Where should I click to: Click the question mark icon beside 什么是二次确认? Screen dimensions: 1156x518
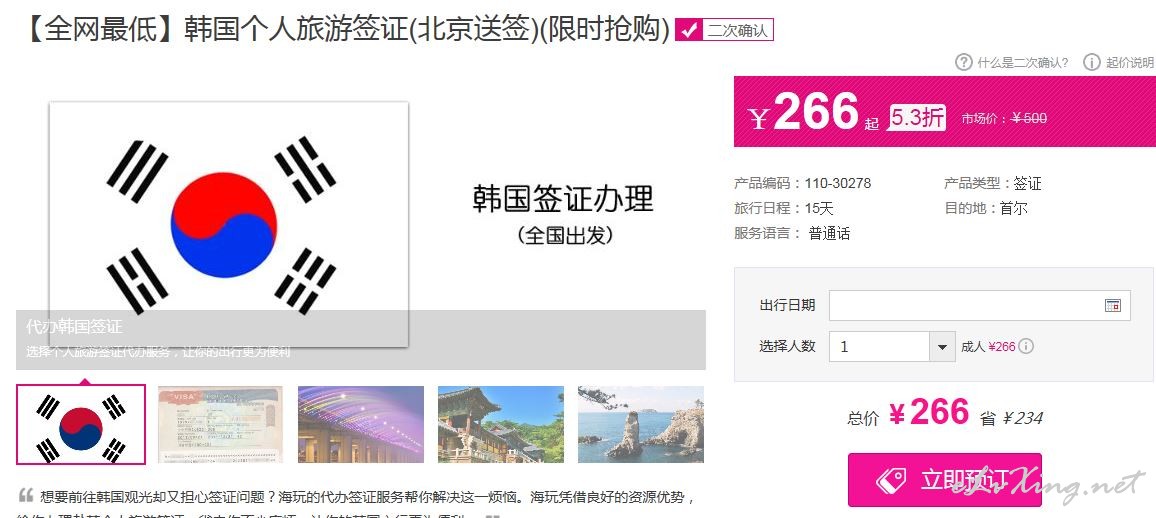tap(963, 62)
